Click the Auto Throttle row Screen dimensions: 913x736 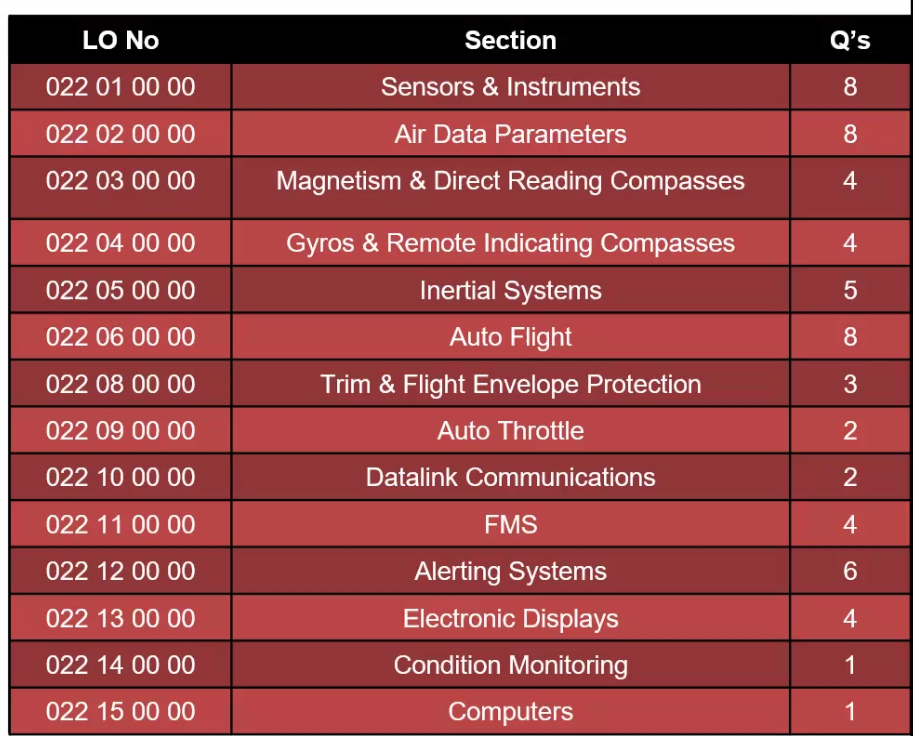[510, 431]
